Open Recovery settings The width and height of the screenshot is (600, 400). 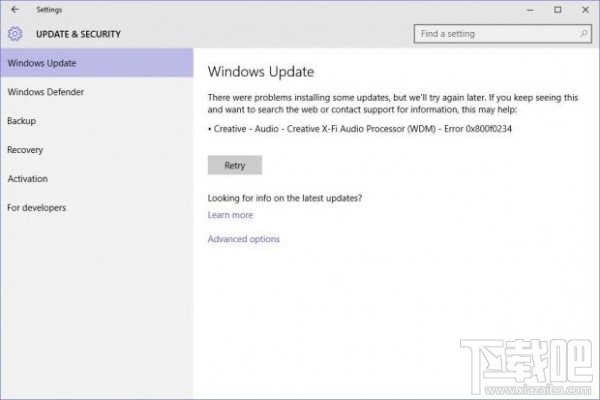coord(97,150)
